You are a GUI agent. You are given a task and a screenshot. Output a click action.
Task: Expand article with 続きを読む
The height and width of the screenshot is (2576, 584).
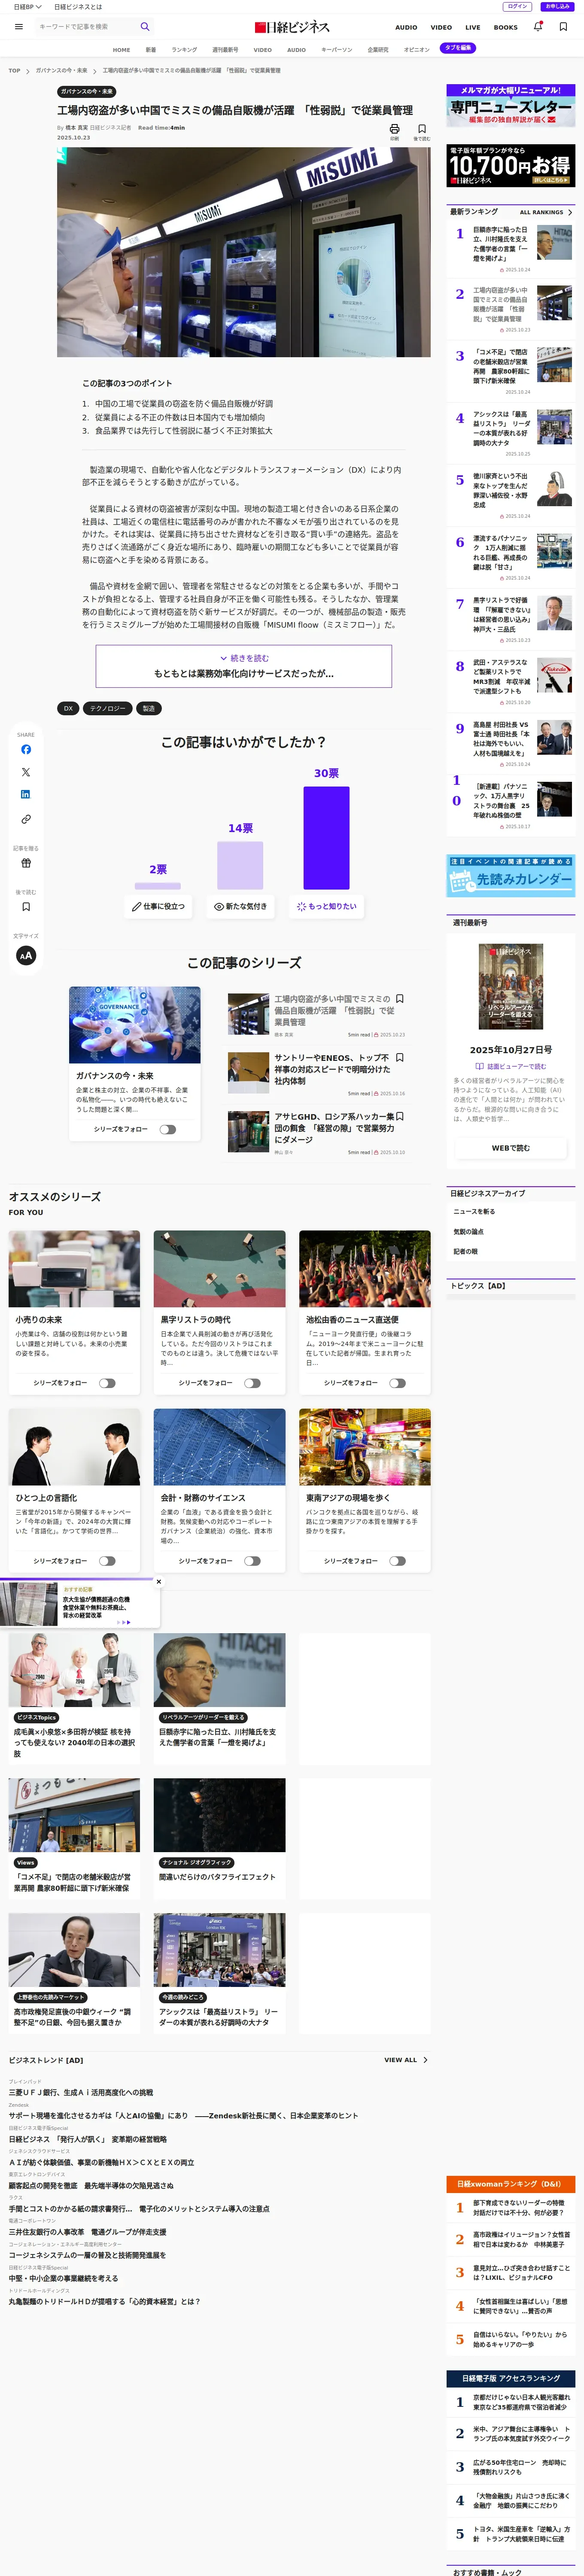244,658
